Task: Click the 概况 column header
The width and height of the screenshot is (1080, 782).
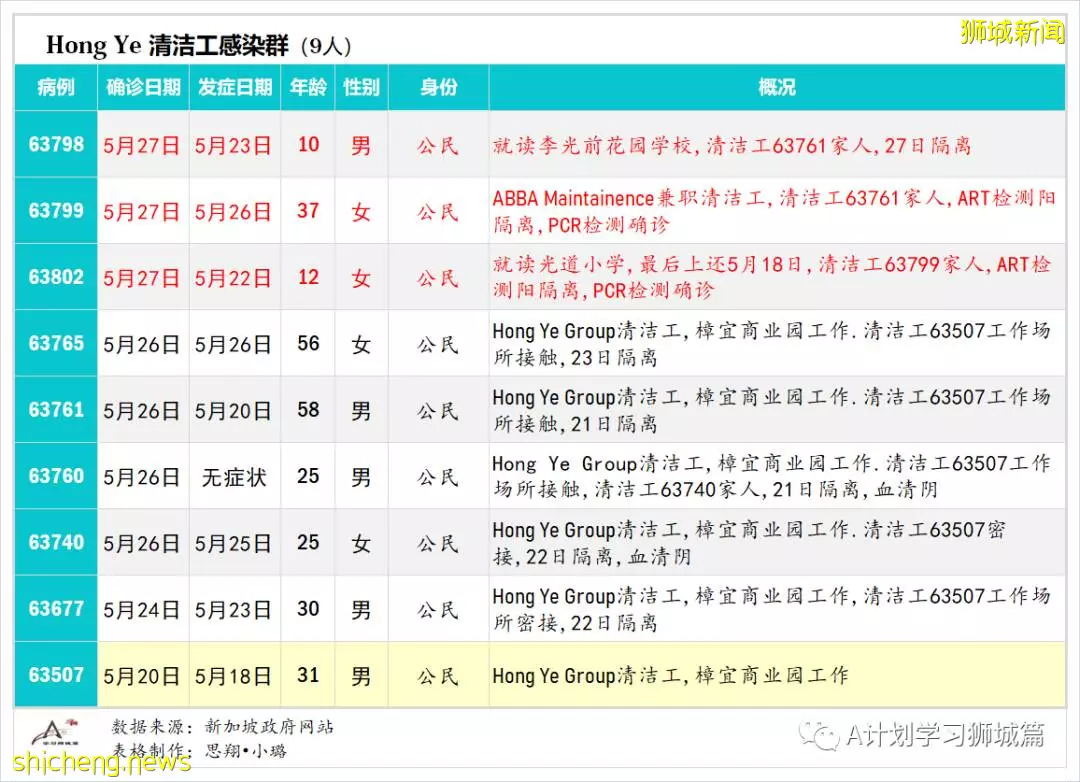Action: (x=776, y=87)
